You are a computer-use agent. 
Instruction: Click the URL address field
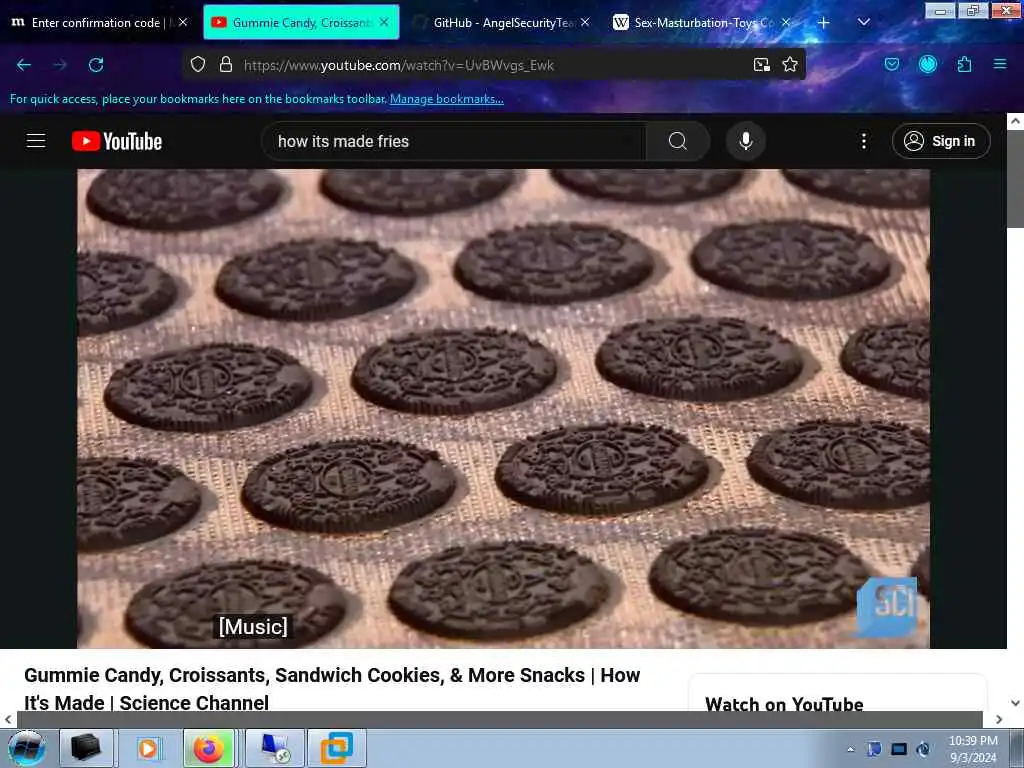click(493, 65)
